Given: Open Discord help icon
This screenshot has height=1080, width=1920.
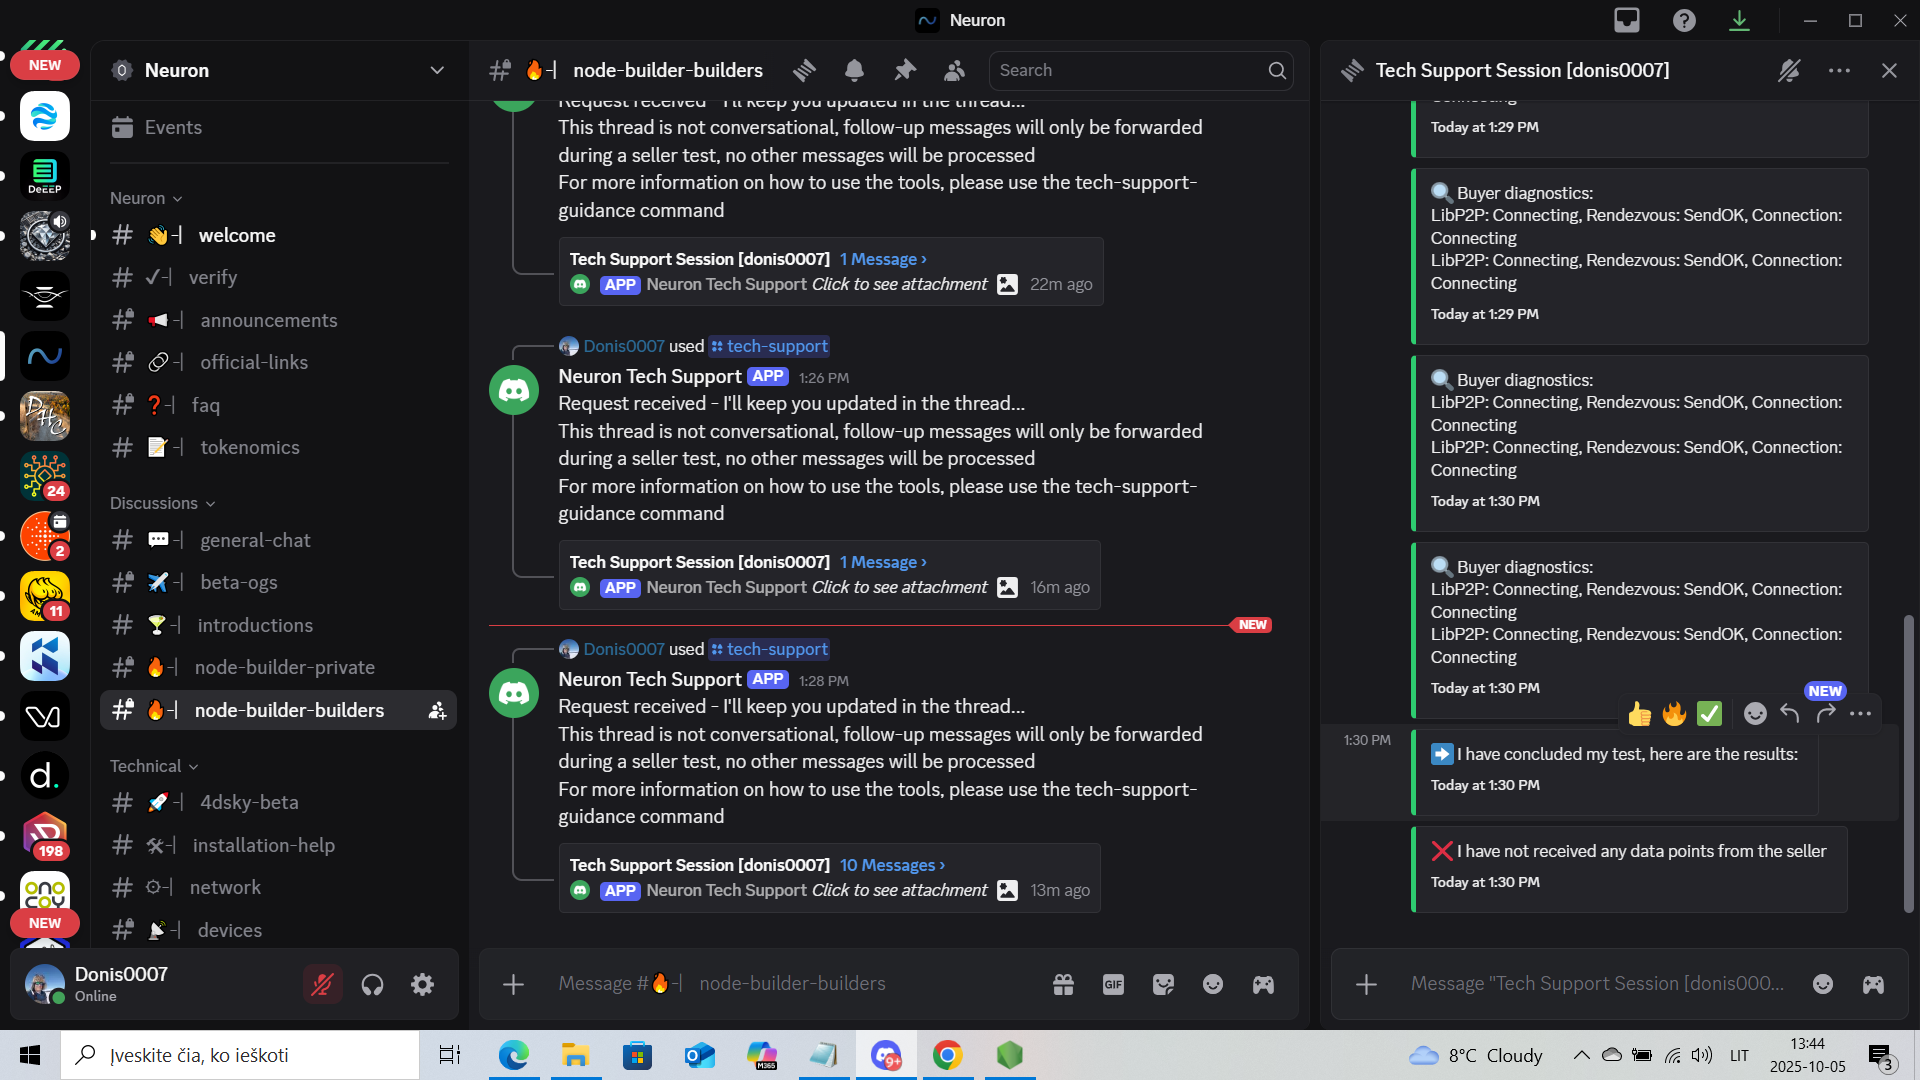Looking at the screenshot, I should (x=1684, y=20).
